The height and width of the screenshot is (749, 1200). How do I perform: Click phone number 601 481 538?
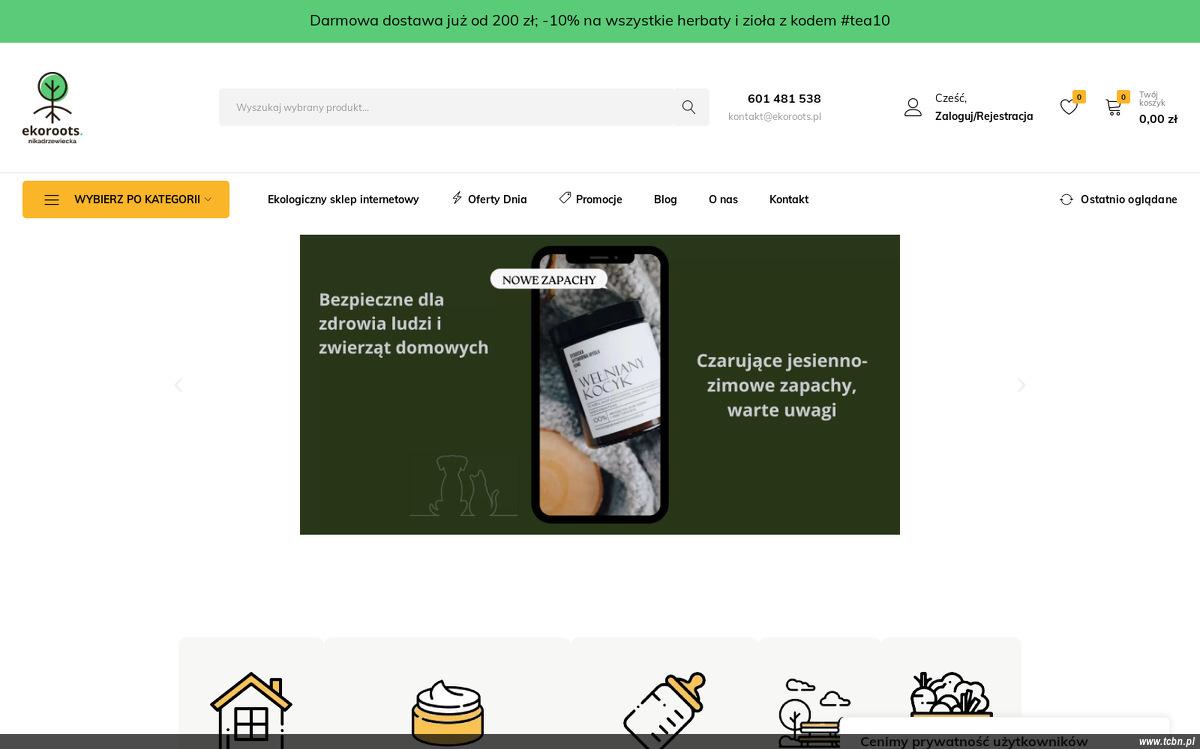pyautogui.click(x=784, y=99)
